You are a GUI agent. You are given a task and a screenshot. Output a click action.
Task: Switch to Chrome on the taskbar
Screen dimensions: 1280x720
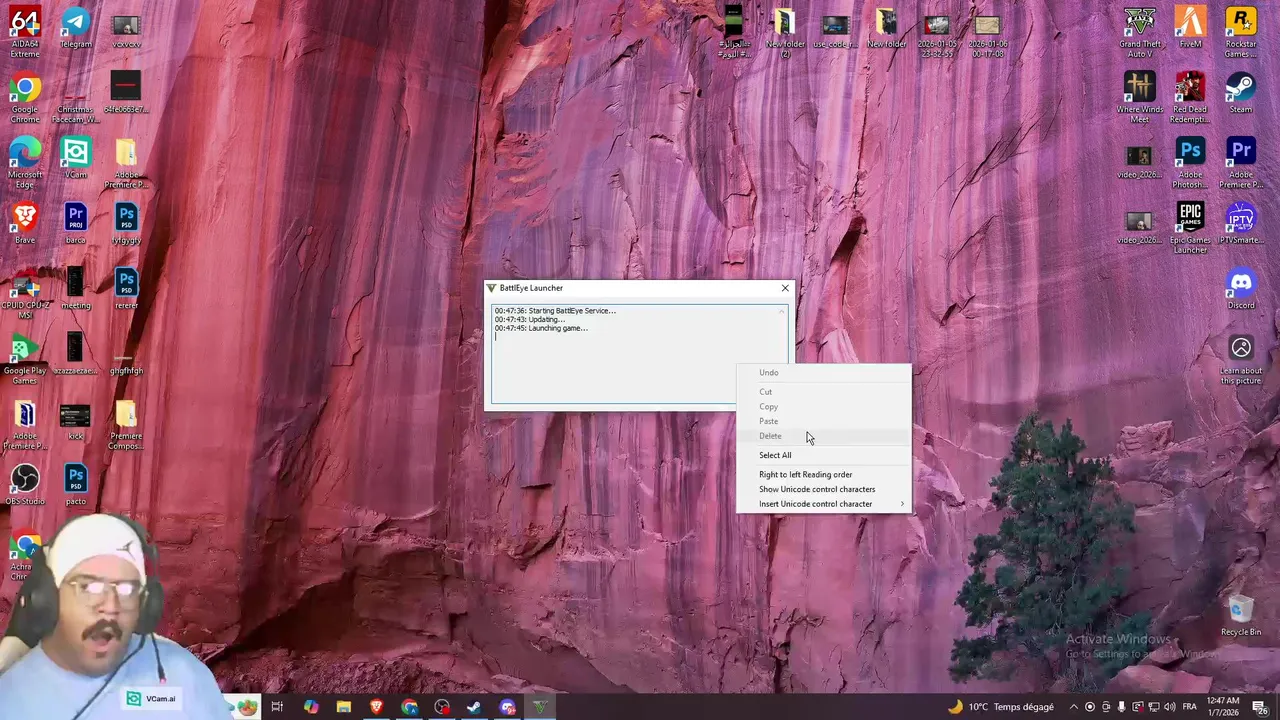(409, 707)
